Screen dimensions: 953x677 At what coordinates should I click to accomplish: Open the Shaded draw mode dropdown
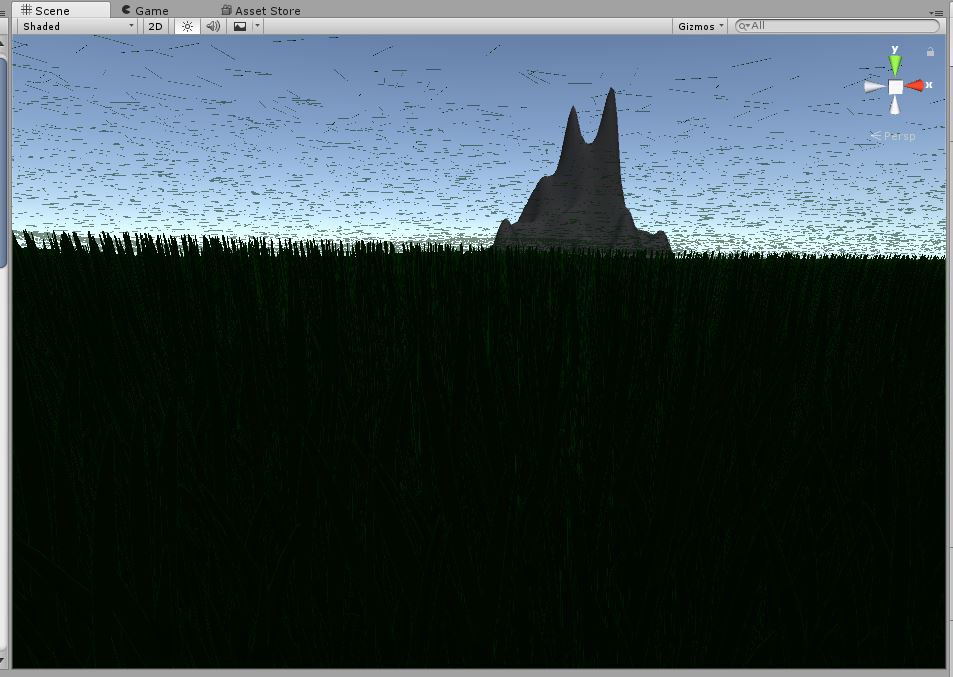coord(75,27)
